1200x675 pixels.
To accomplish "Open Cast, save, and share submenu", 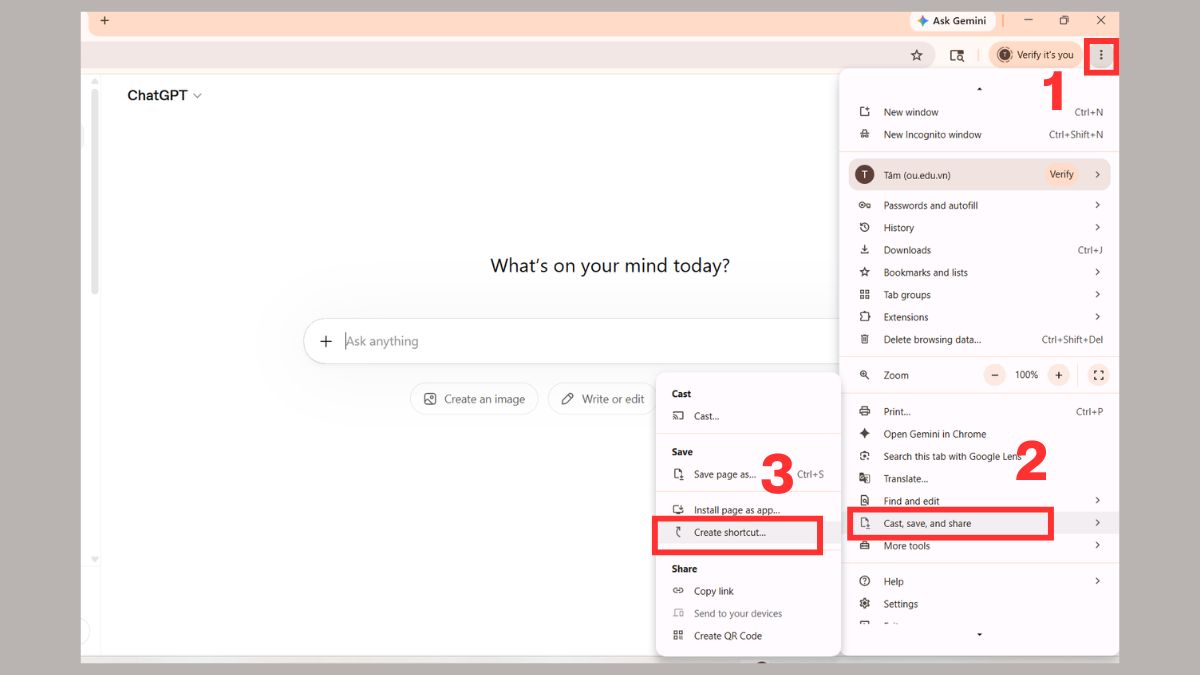I will tap(979, 523).
